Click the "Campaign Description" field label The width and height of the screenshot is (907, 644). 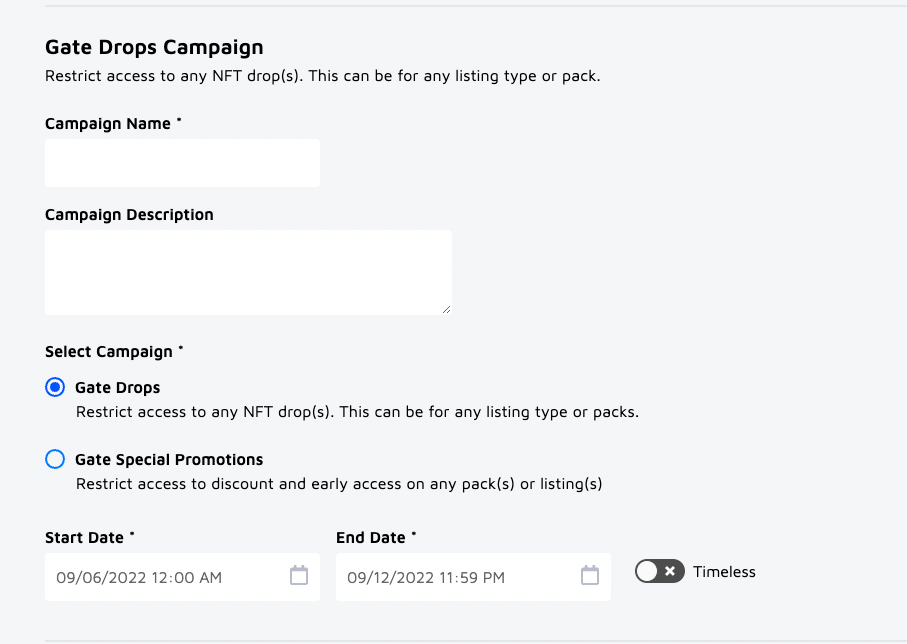129,215
